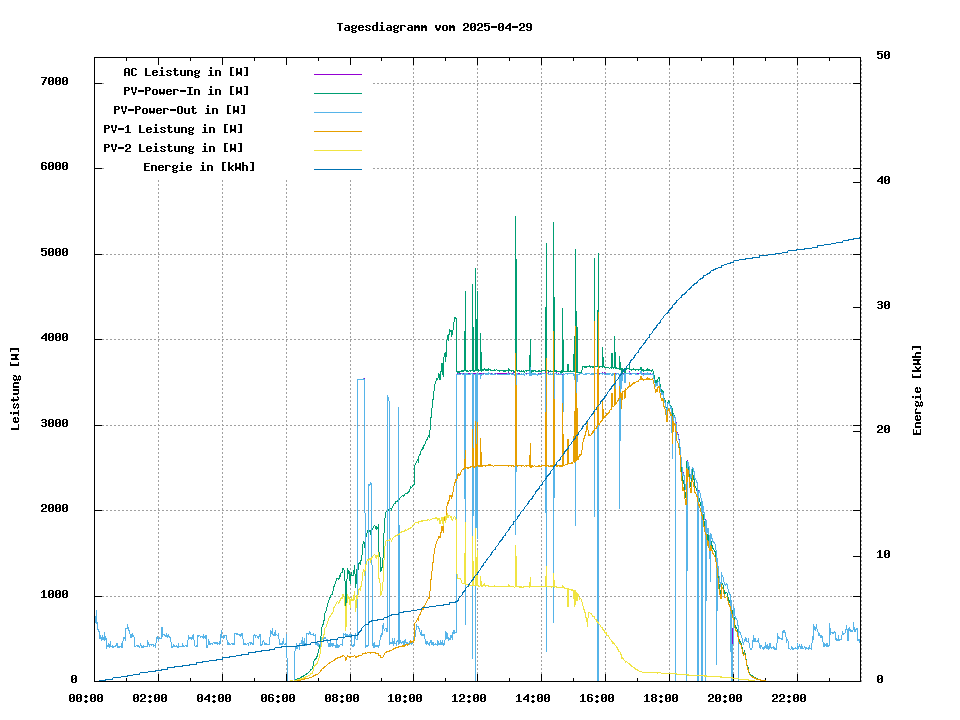Screen dimensions: 960x720
Task: Select the 06:00 time axis label
Action: tap(277, 698)
